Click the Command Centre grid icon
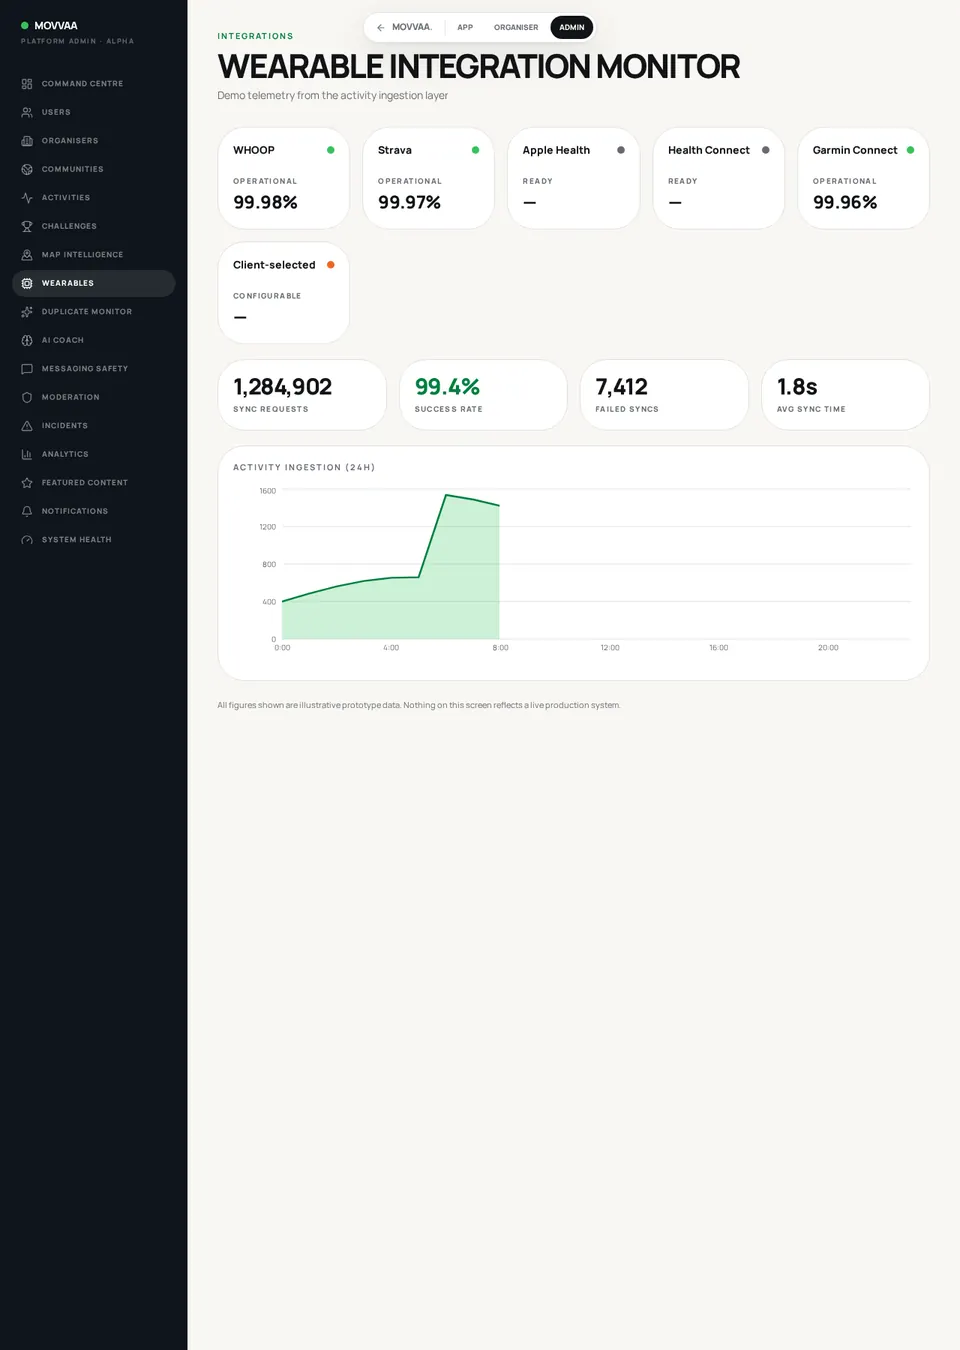Image resolution: width=960 pixels, height=1350 pixels. pyautogui.click(x=27, y=84)
